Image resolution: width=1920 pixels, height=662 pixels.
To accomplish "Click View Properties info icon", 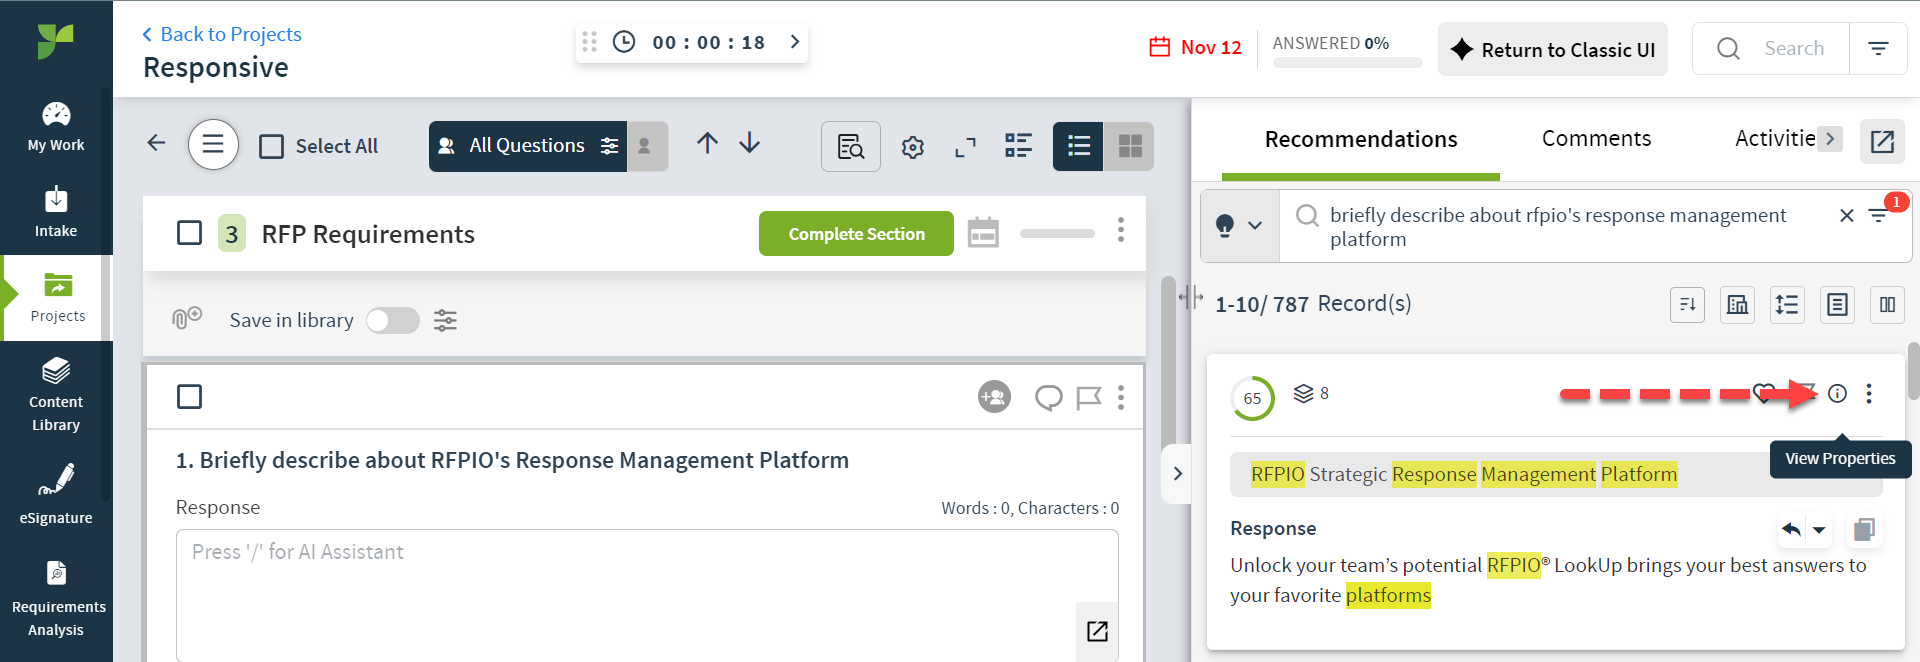I will [x=1837, y=393].
